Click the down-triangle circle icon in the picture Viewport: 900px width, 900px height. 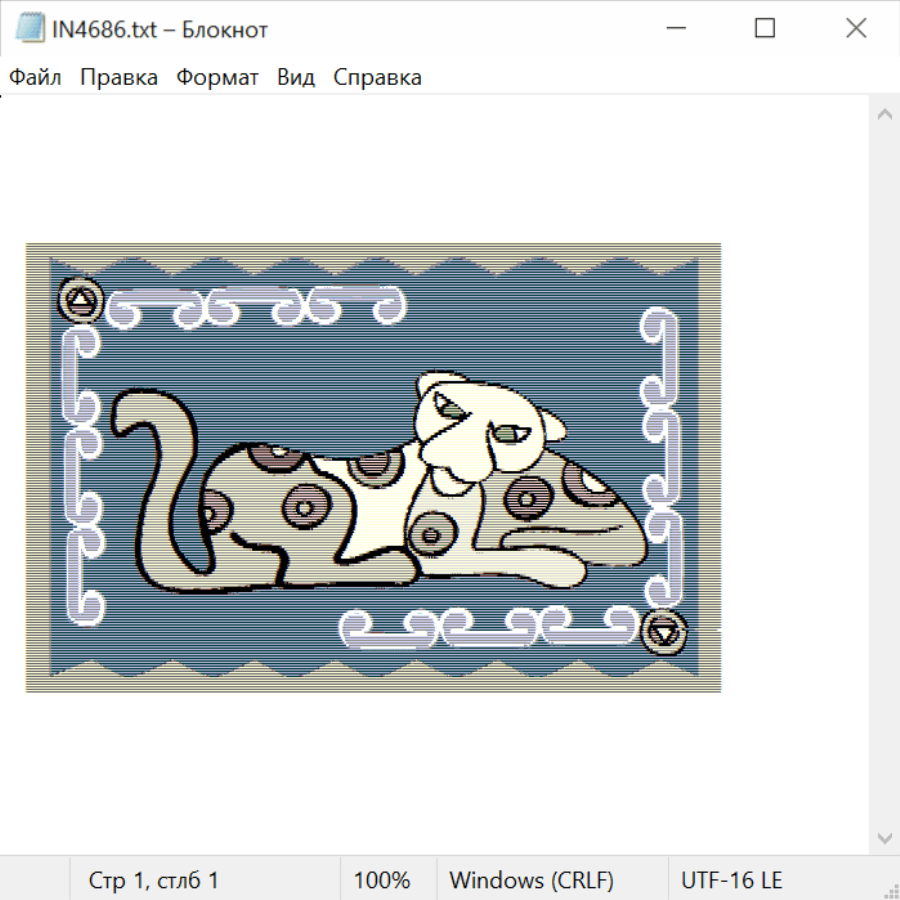coord(664,632)
